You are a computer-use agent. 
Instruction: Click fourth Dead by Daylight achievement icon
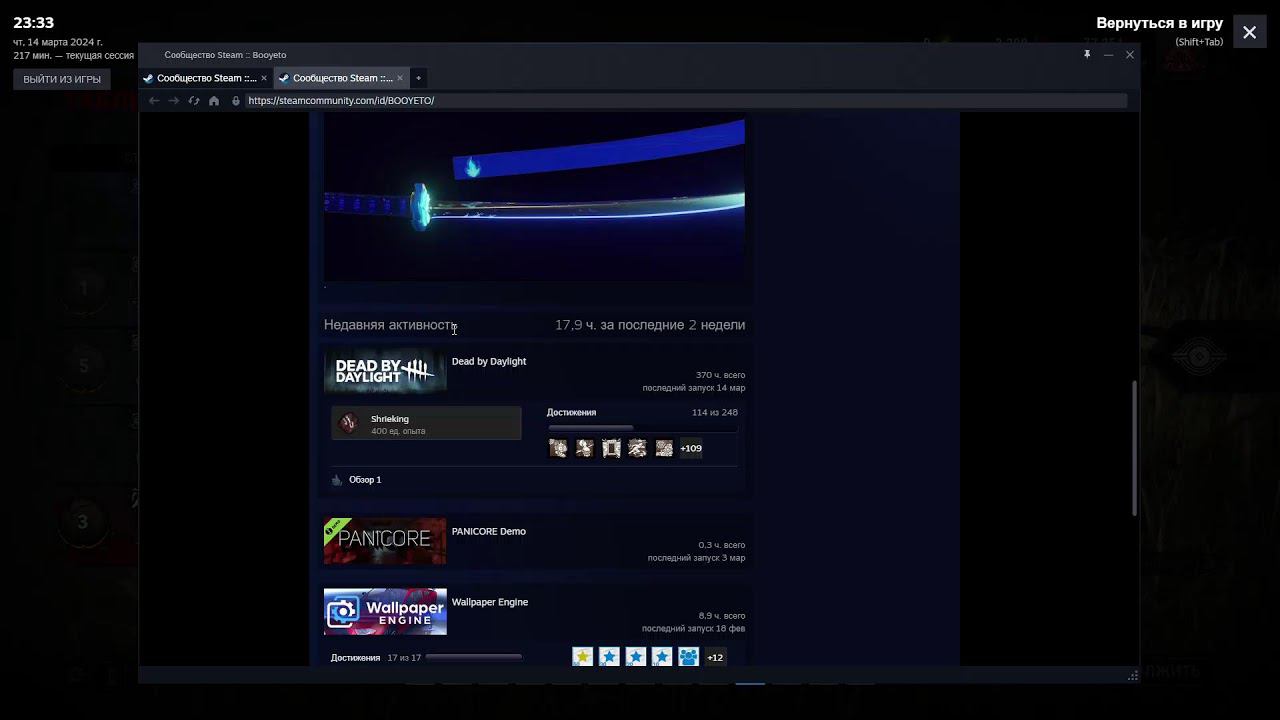[637, 449]
